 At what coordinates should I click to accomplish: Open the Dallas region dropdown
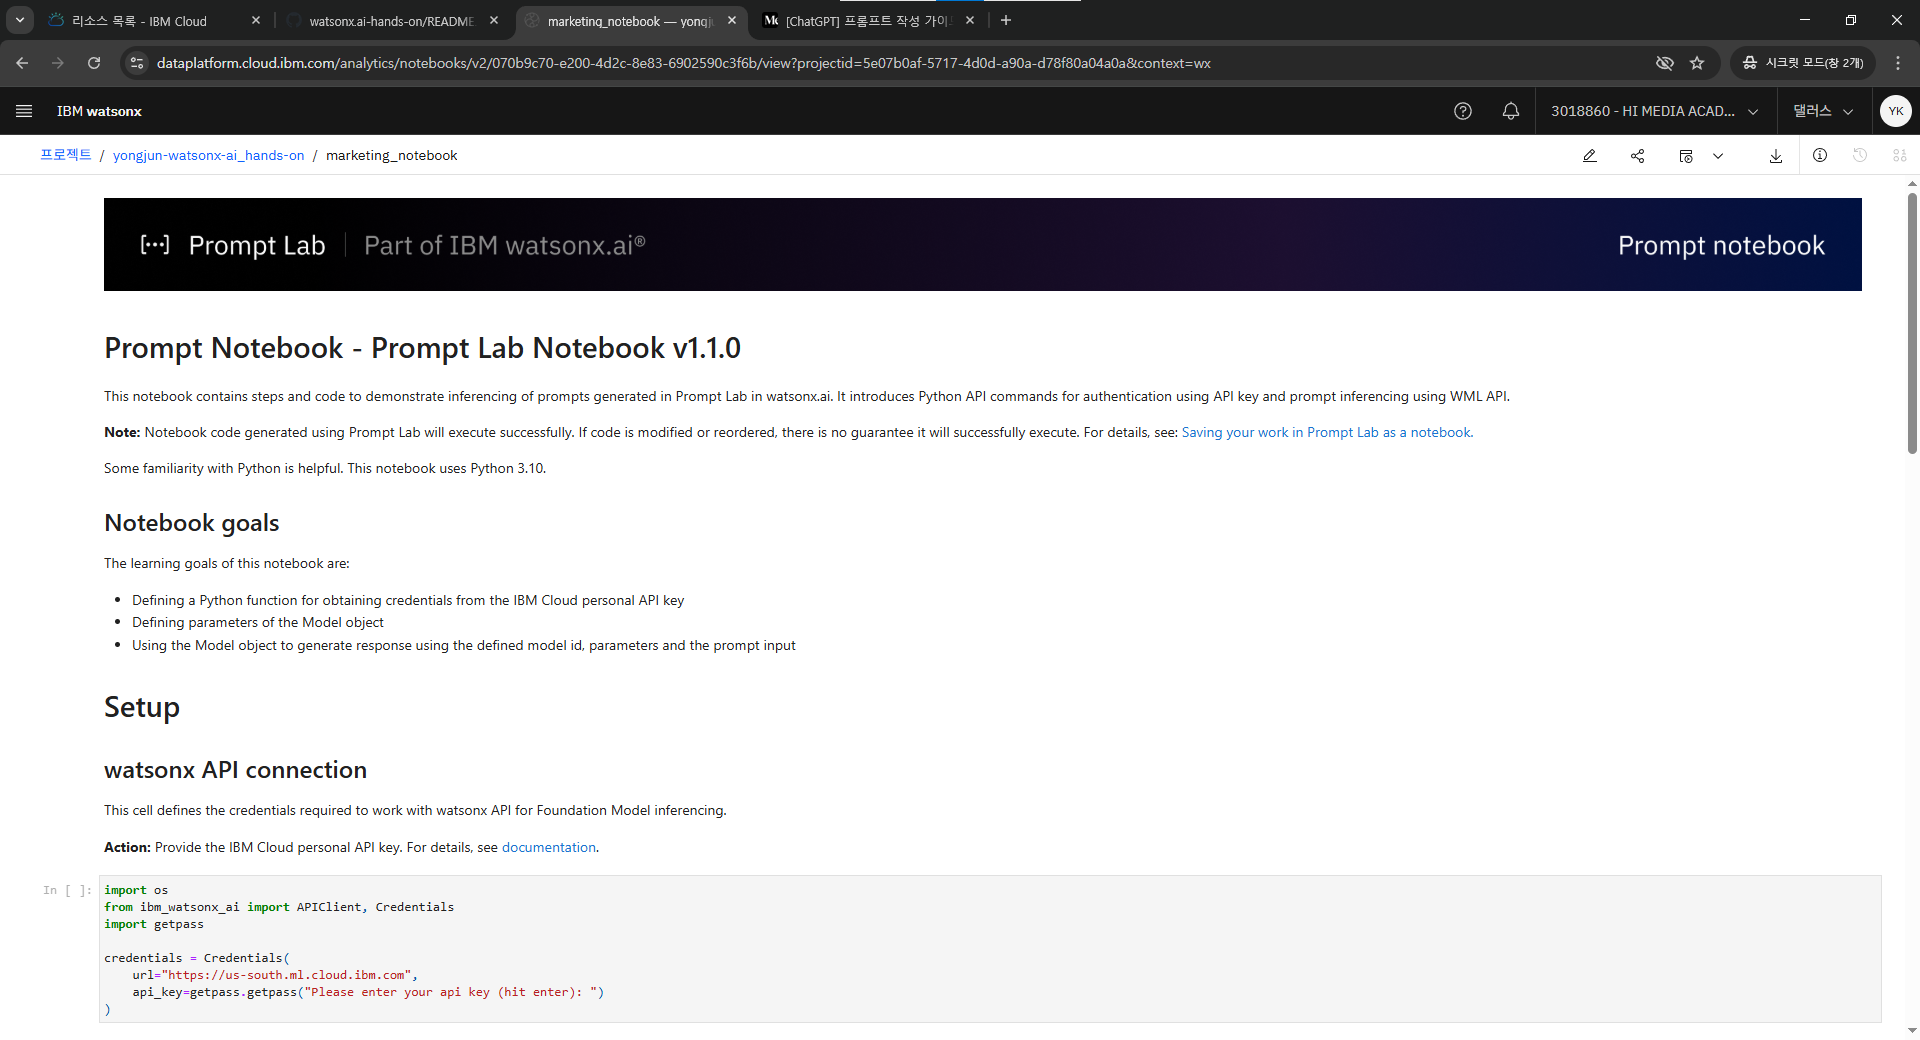[x=1823, y=111]
